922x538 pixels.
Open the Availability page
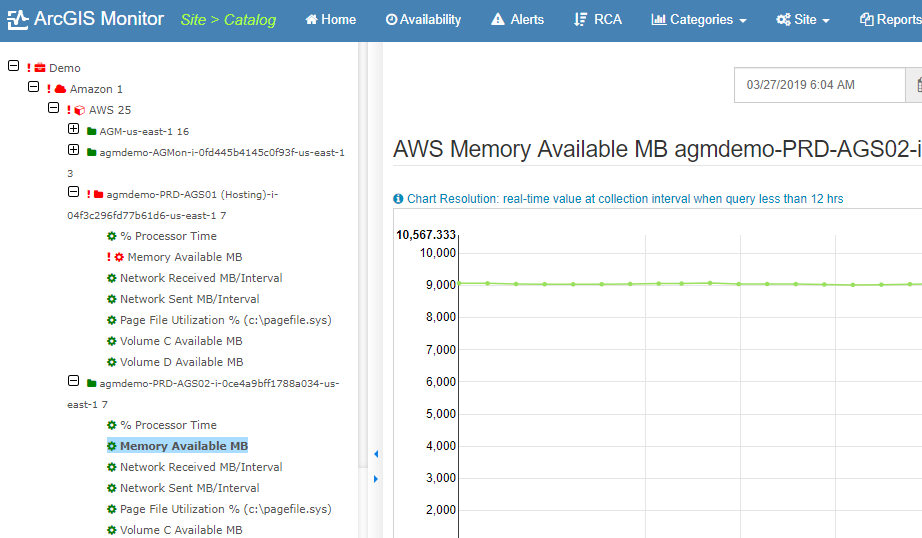click(423, 20)
